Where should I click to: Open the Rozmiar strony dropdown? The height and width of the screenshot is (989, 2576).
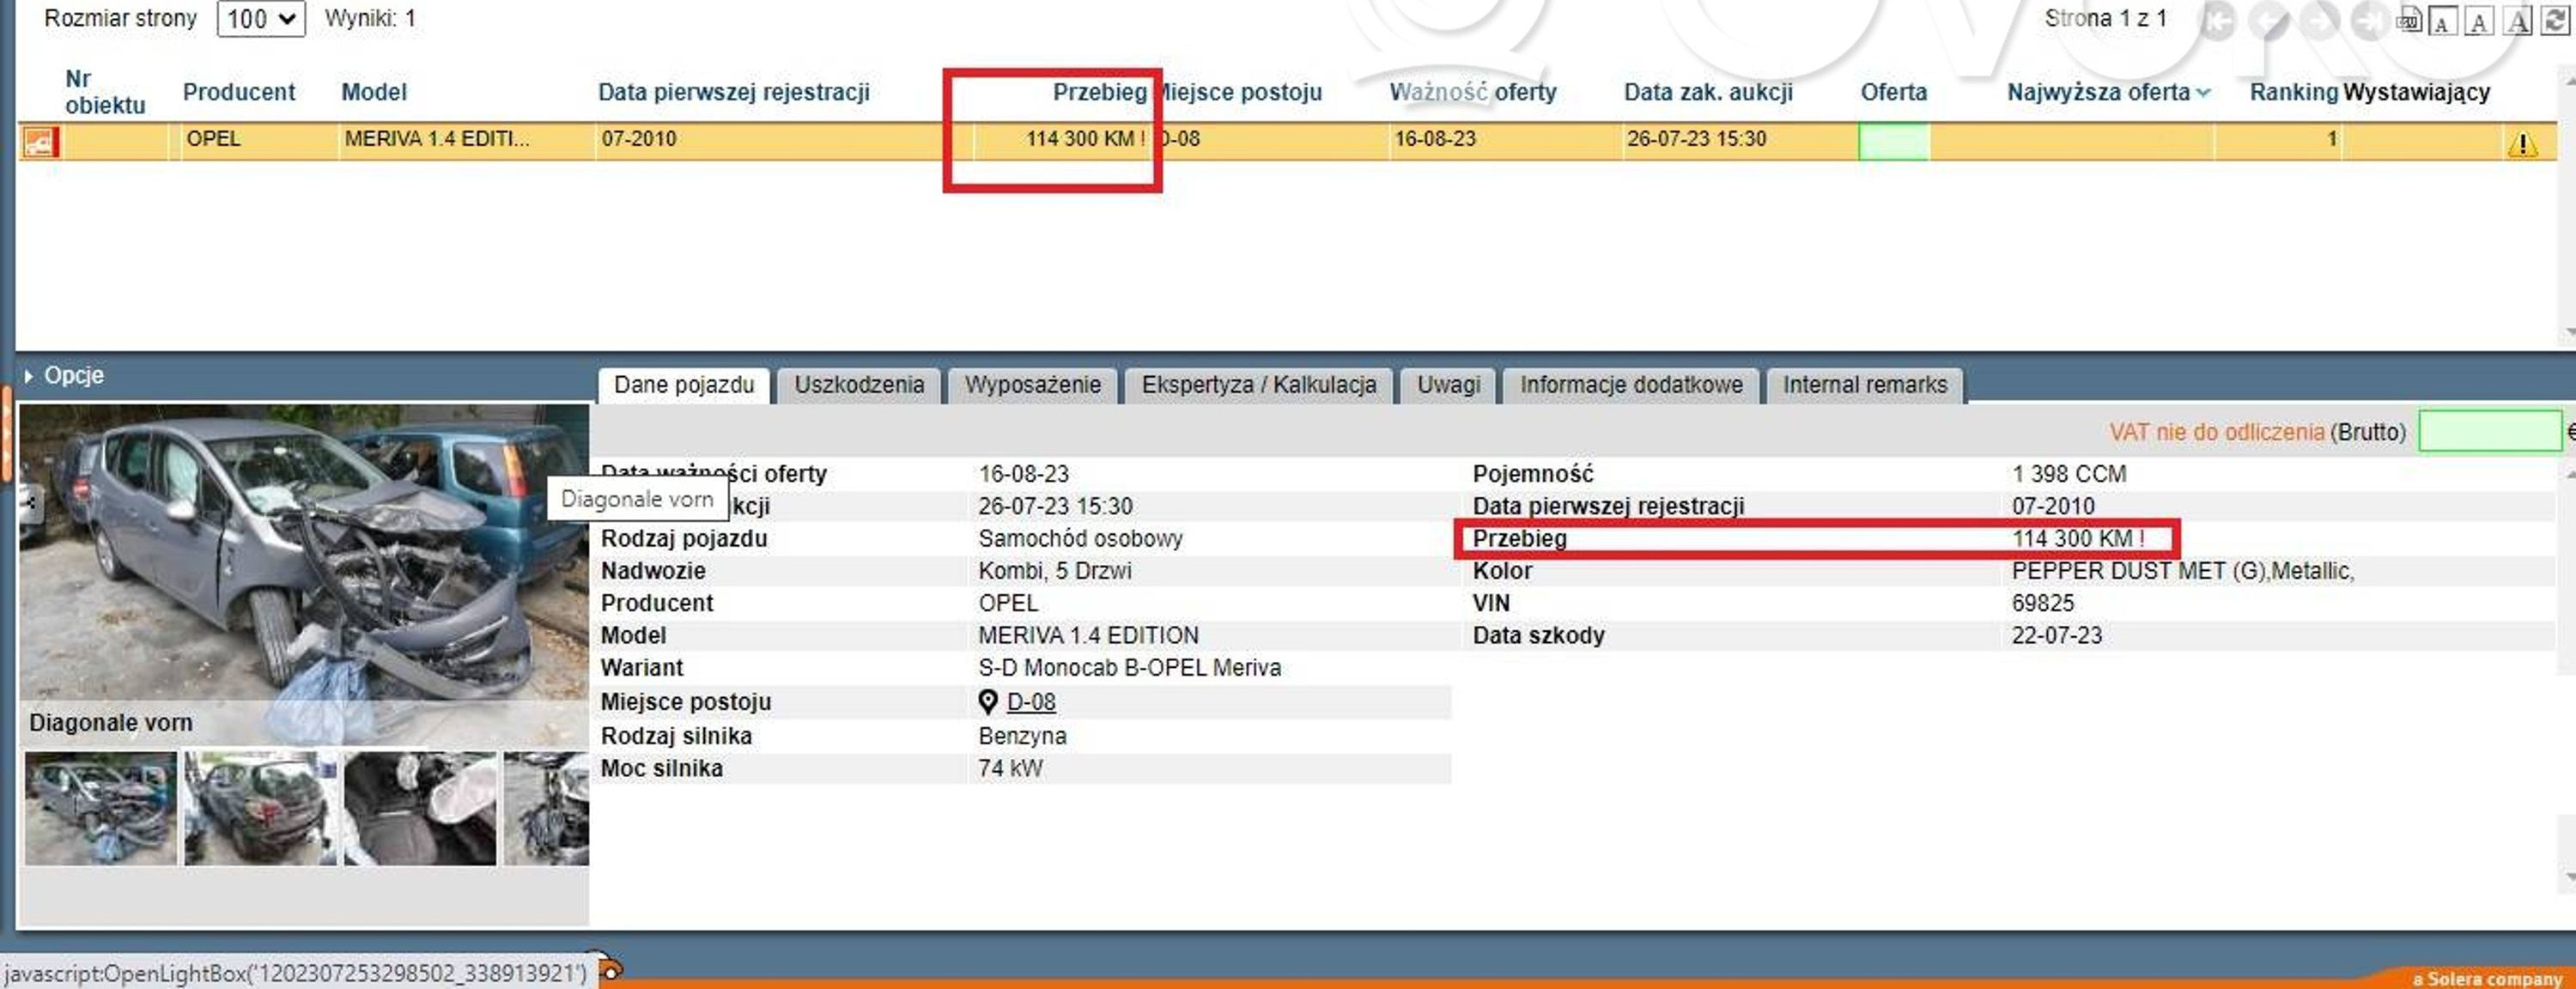point(260,19)
